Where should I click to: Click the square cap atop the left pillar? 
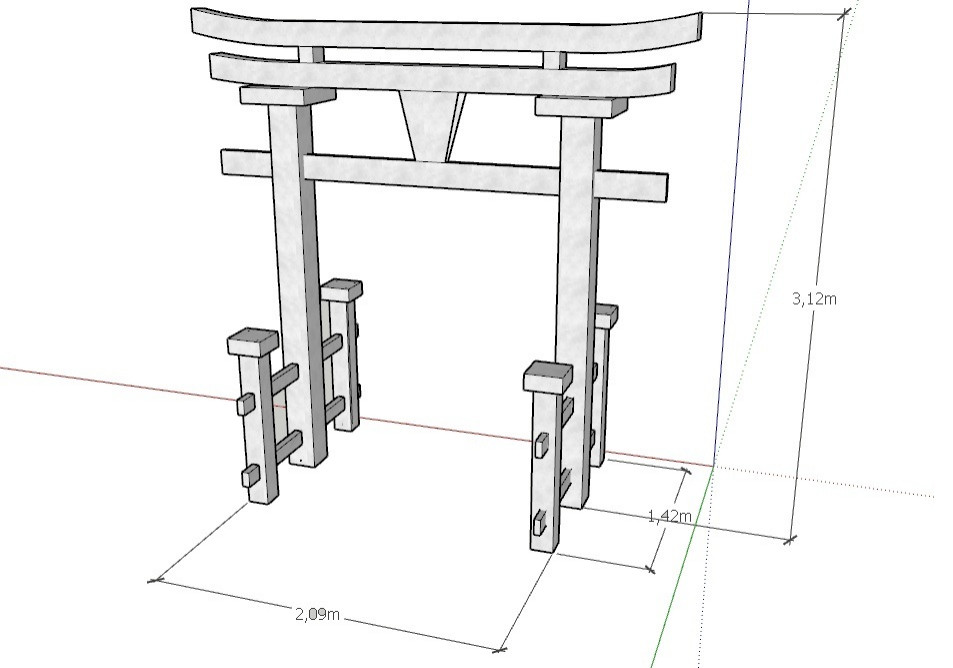click(x=286, y=95)
